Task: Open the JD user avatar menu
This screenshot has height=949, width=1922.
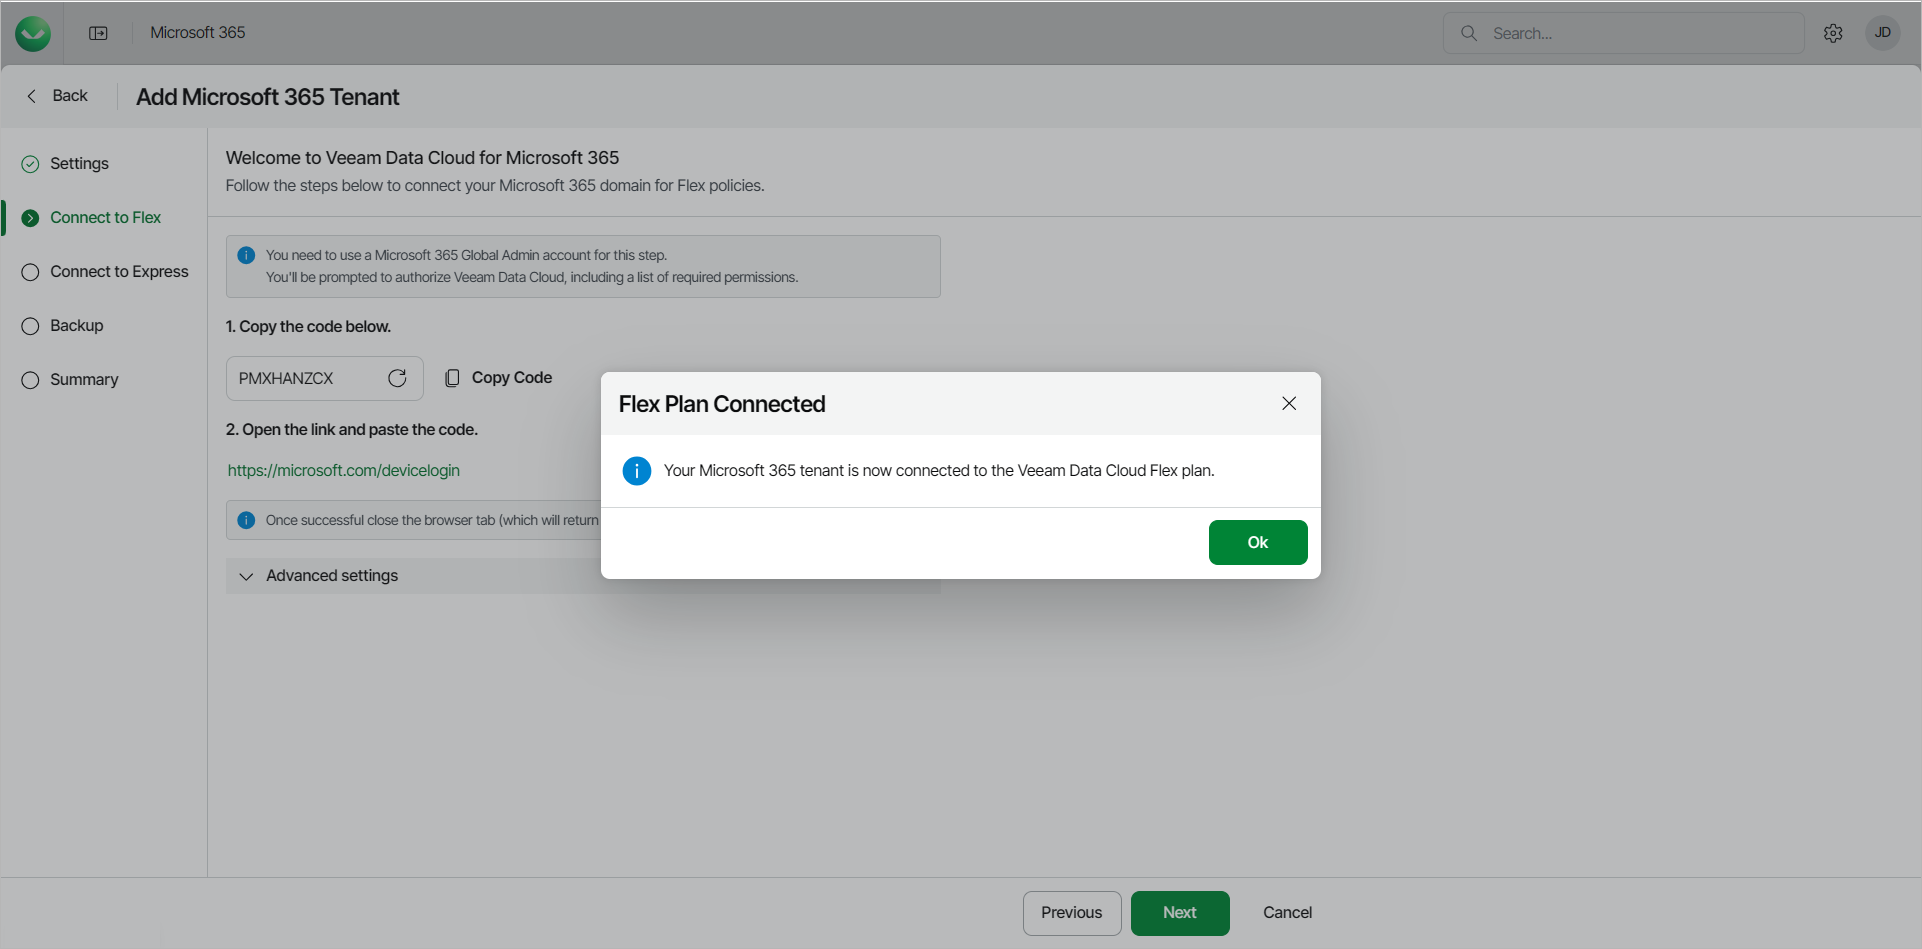Action: [1882, 33]
